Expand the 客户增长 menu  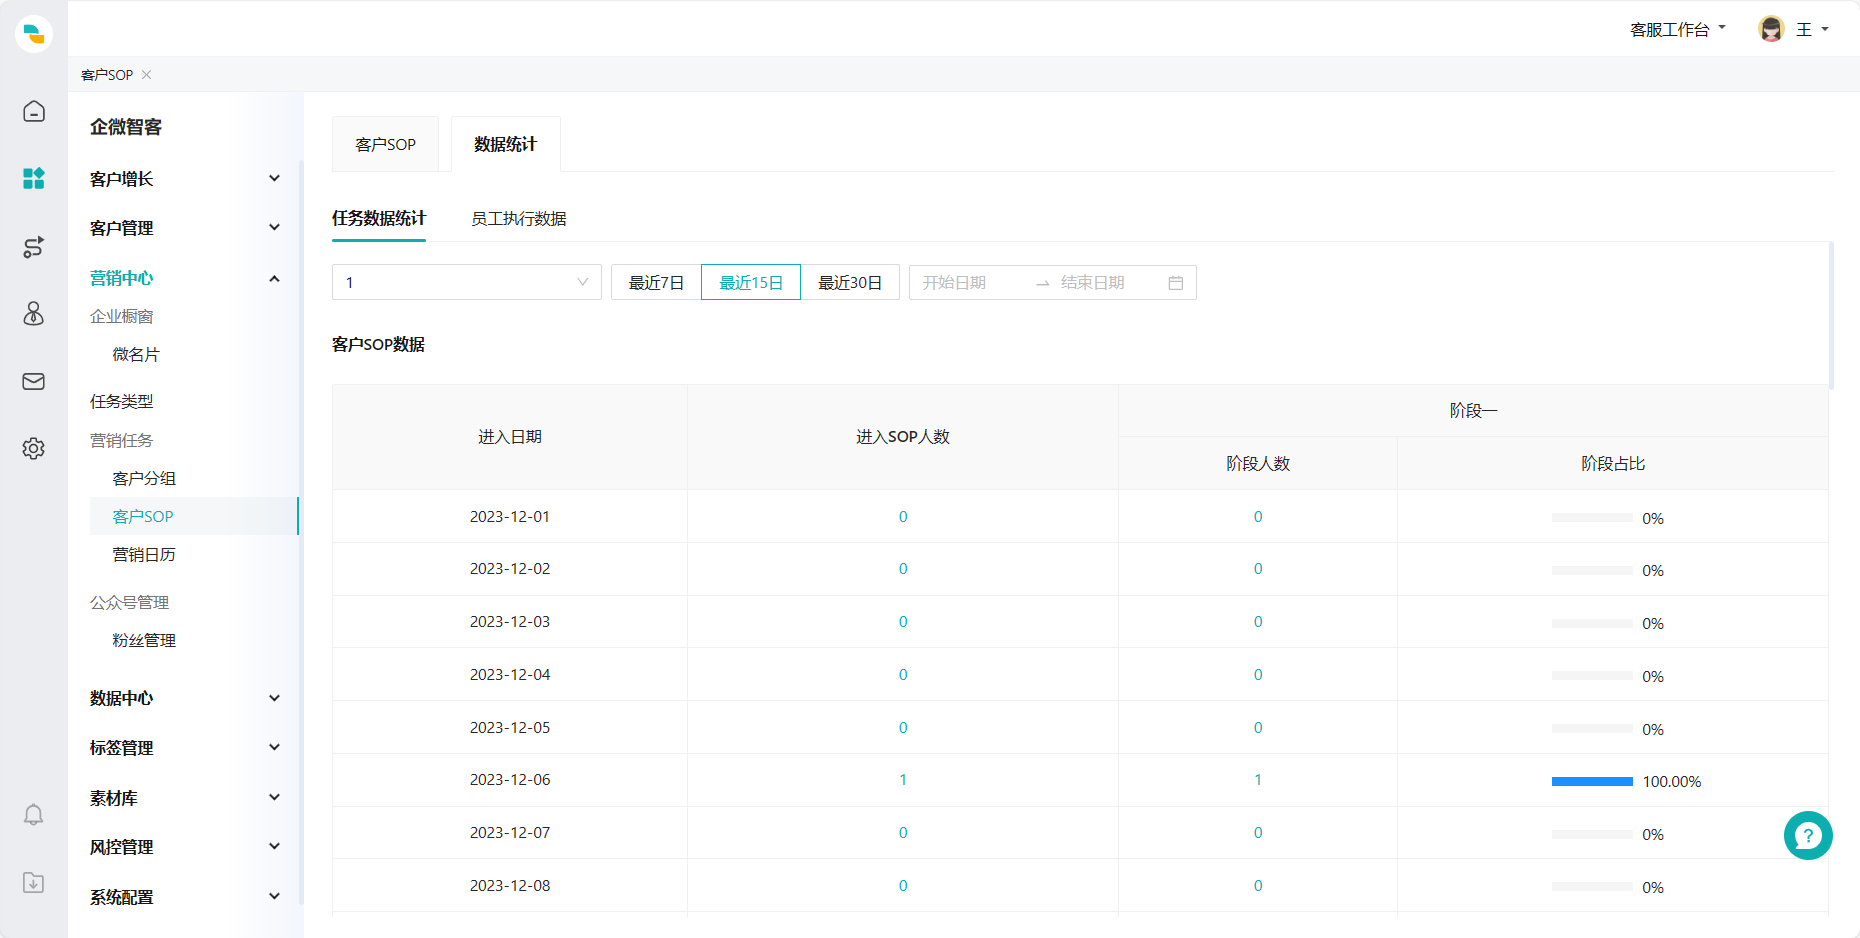tap(185, 179)
